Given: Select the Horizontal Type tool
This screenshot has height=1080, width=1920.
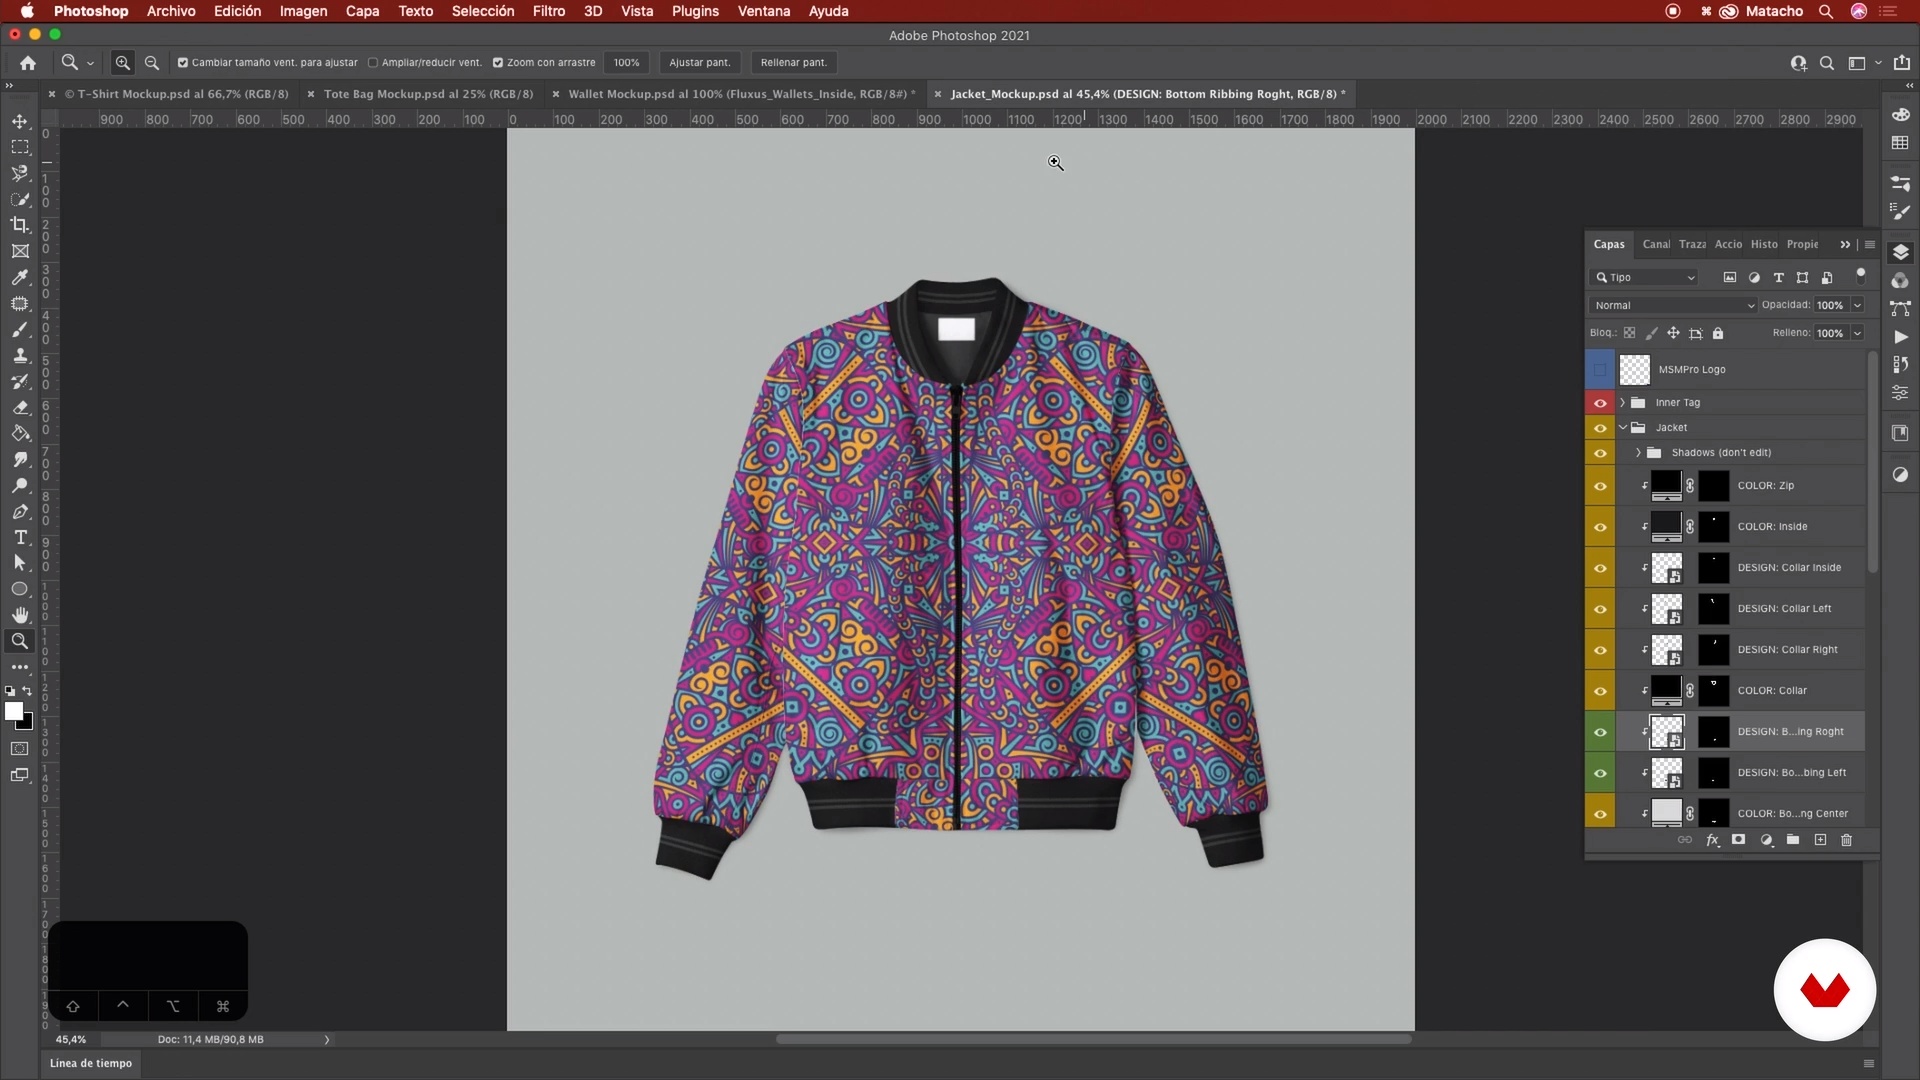Looking at the screenshot, I should click(20, 537).
